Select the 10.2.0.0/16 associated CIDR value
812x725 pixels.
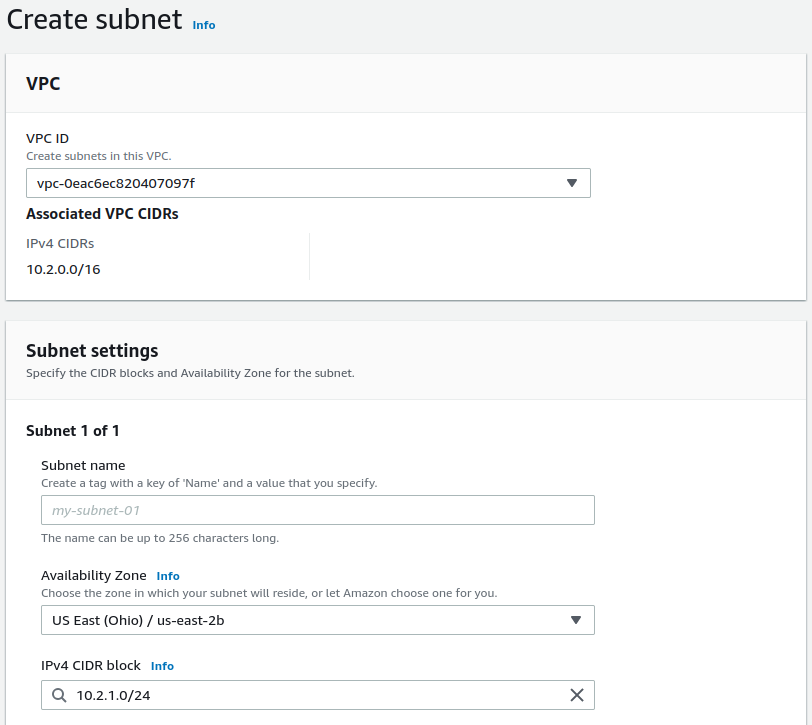(63, 269)
